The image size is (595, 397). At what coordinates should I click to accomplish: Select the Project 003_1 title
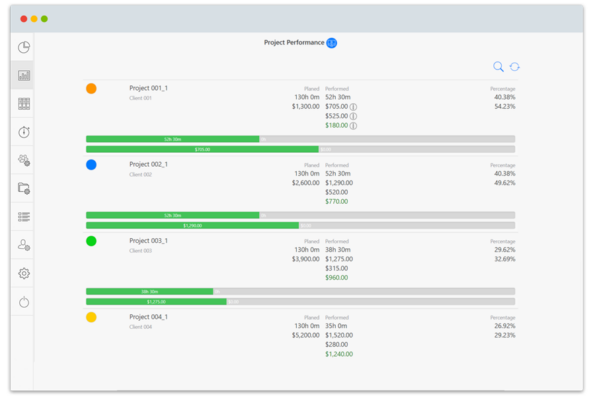[148, 241]
